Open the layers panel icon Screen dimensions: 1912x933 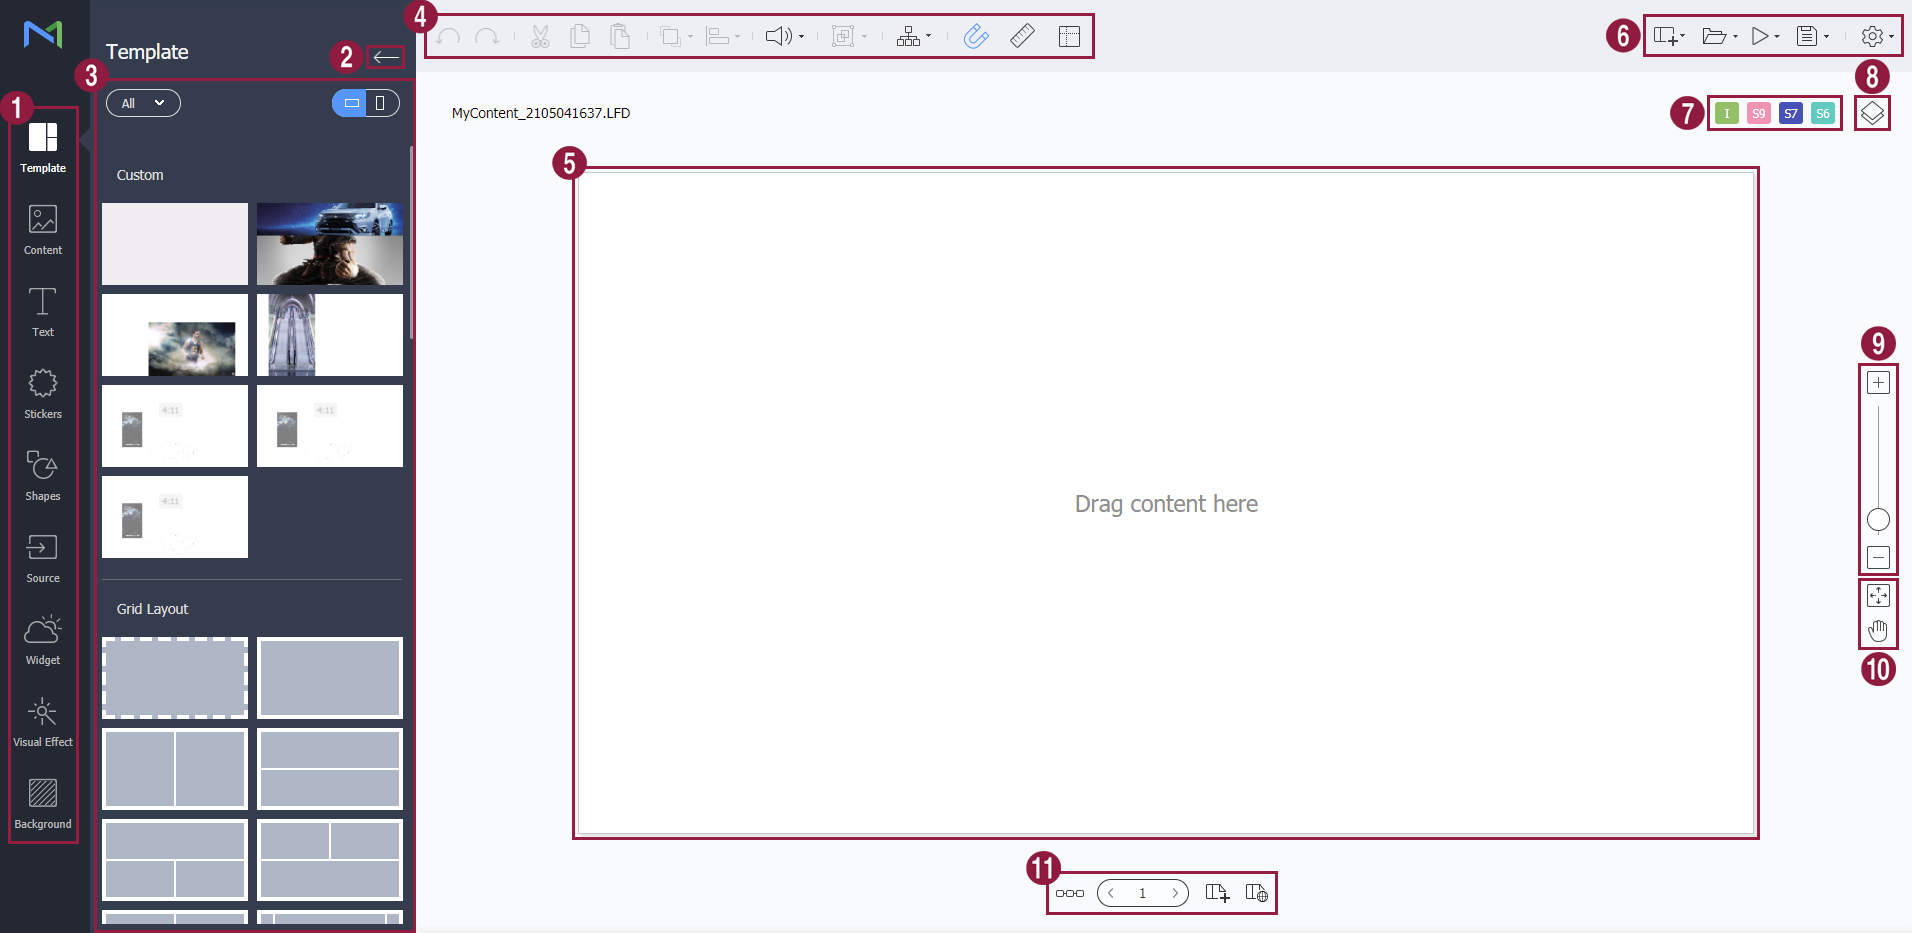point(1872,113)
